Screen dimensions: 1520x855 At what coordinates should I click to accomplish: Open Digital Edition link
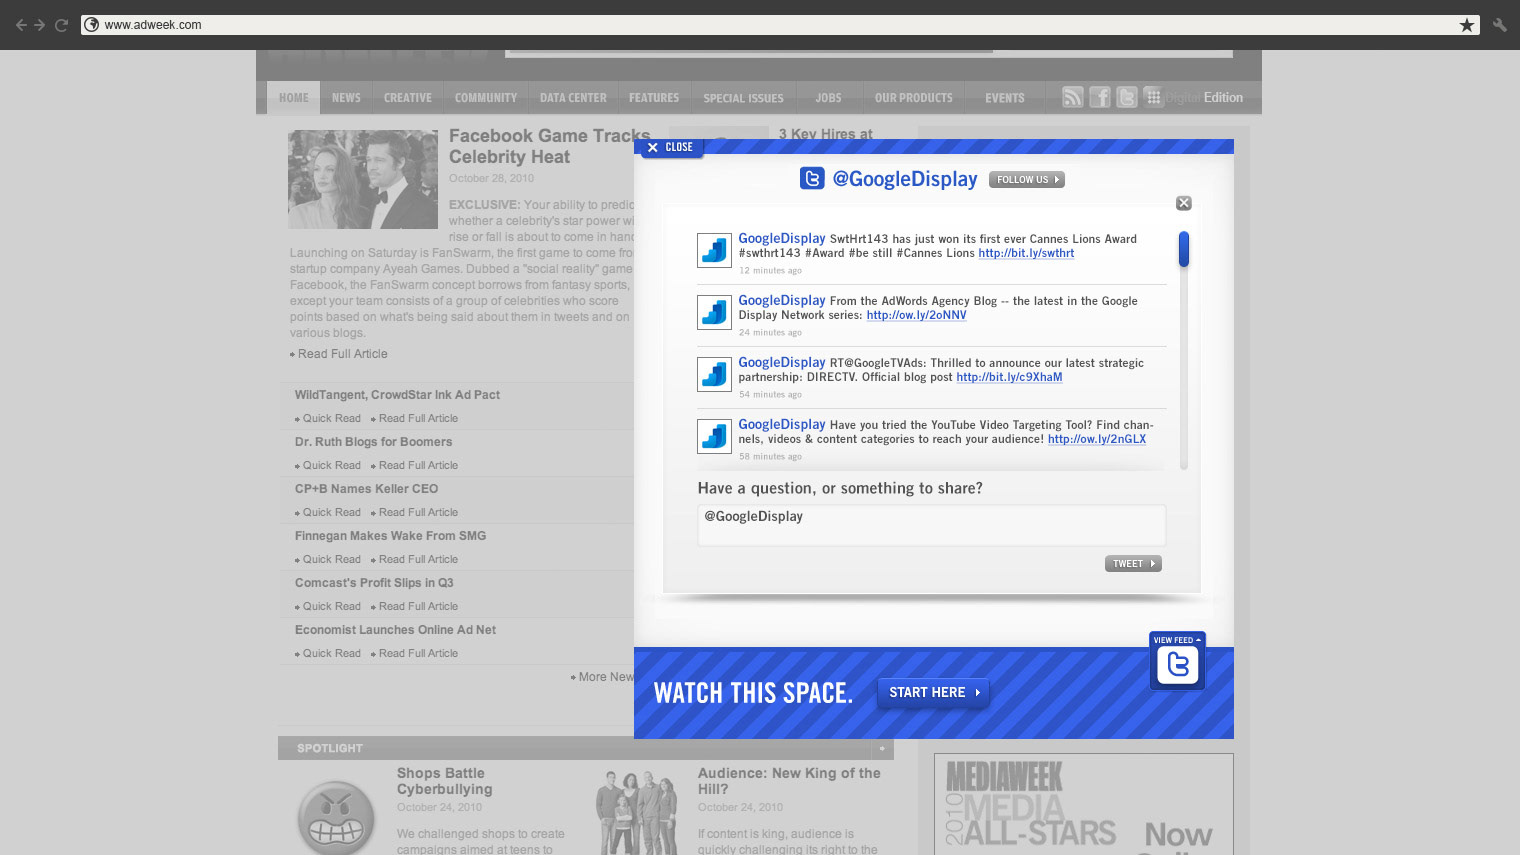coord(1204,97)
